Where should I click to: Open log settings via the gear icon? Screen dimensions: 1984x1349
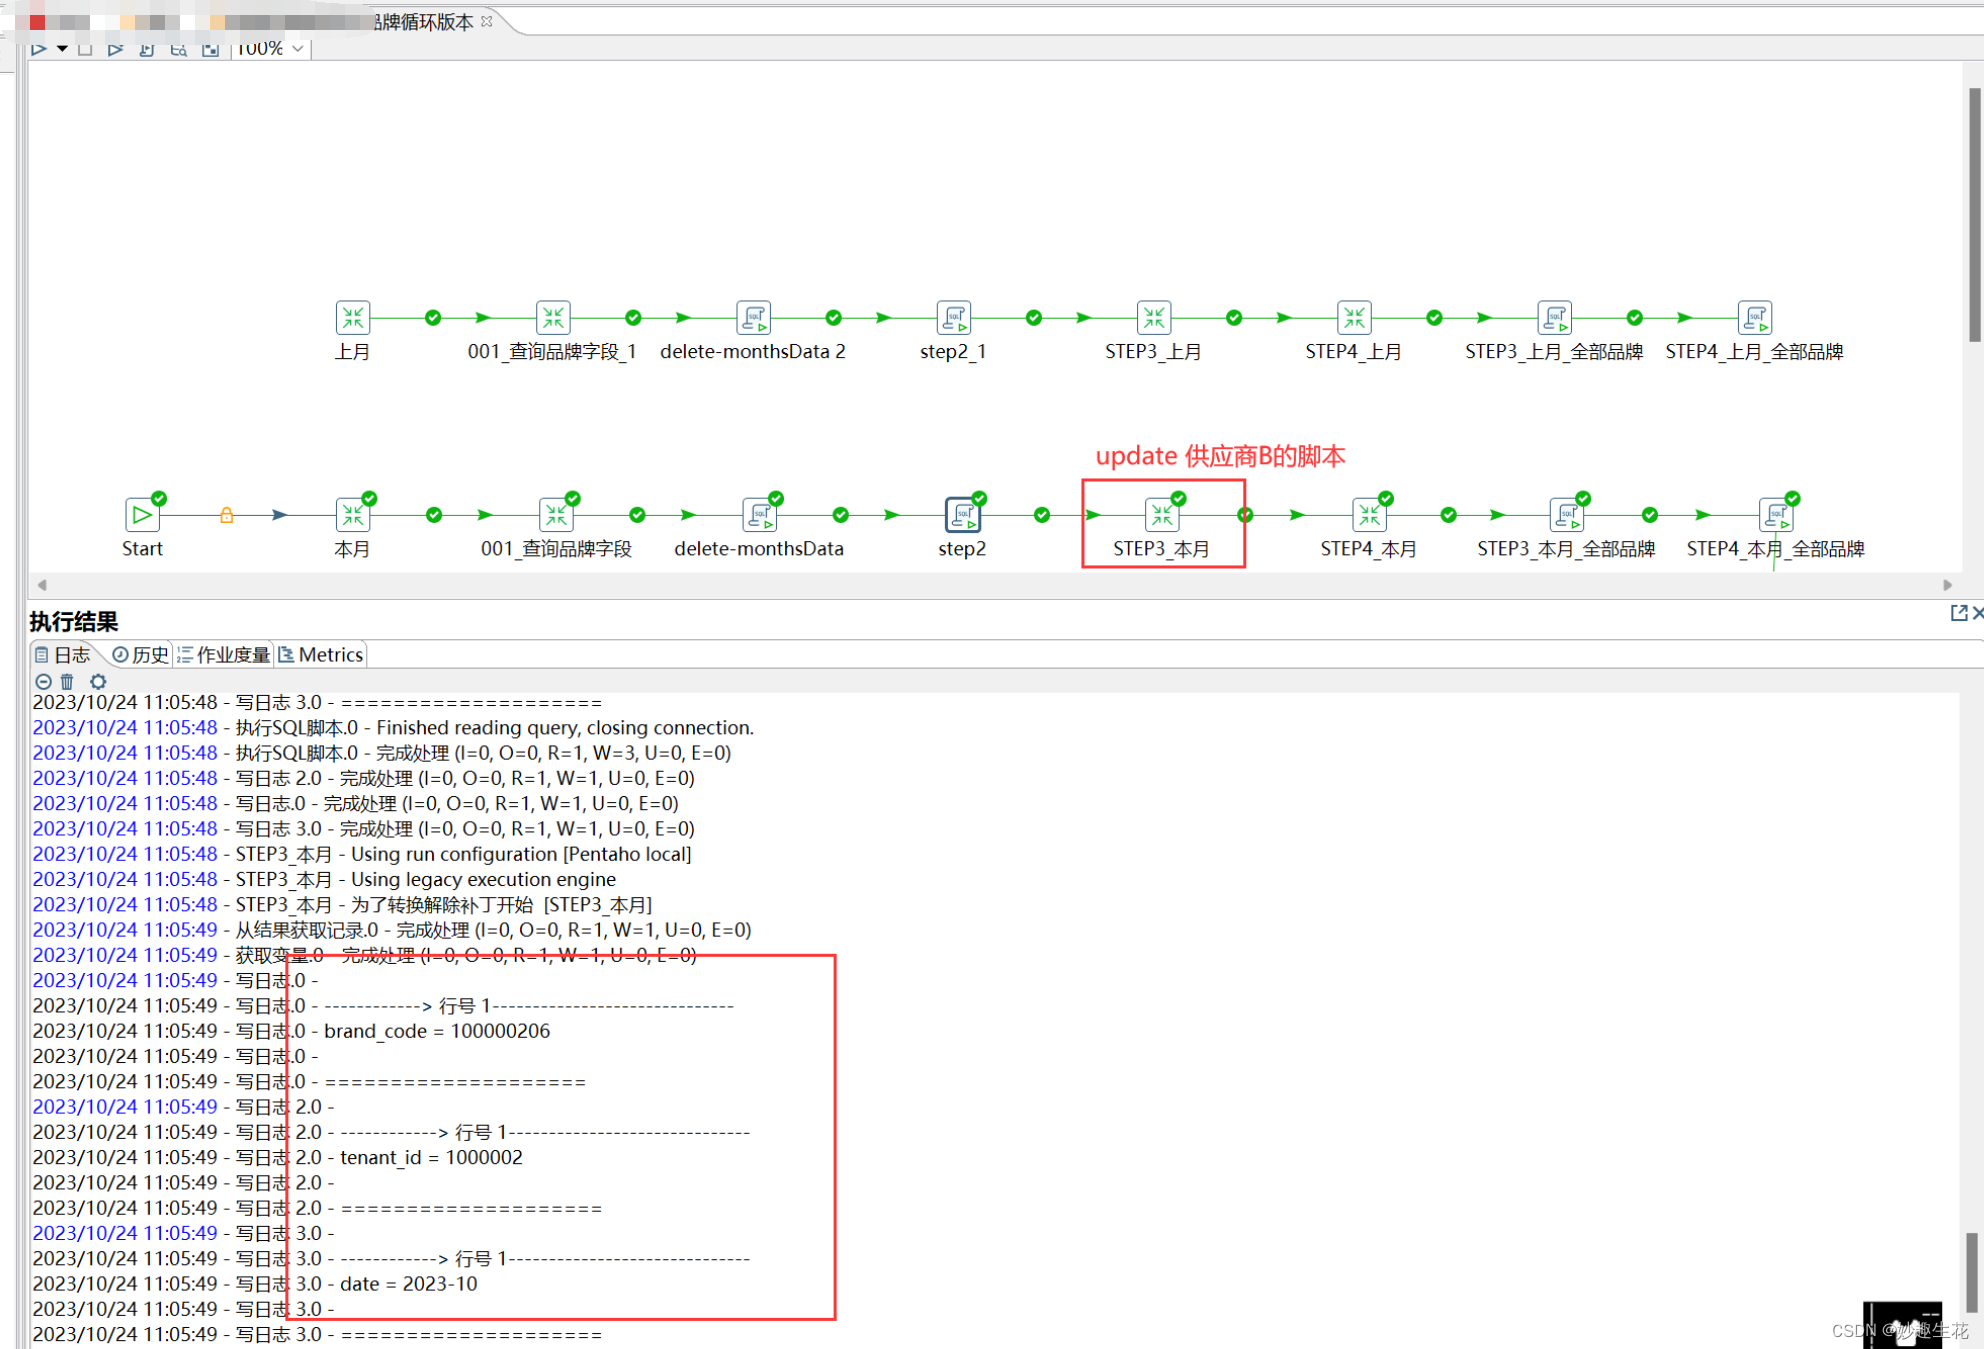pyautogui.click(x=98, y=681)
